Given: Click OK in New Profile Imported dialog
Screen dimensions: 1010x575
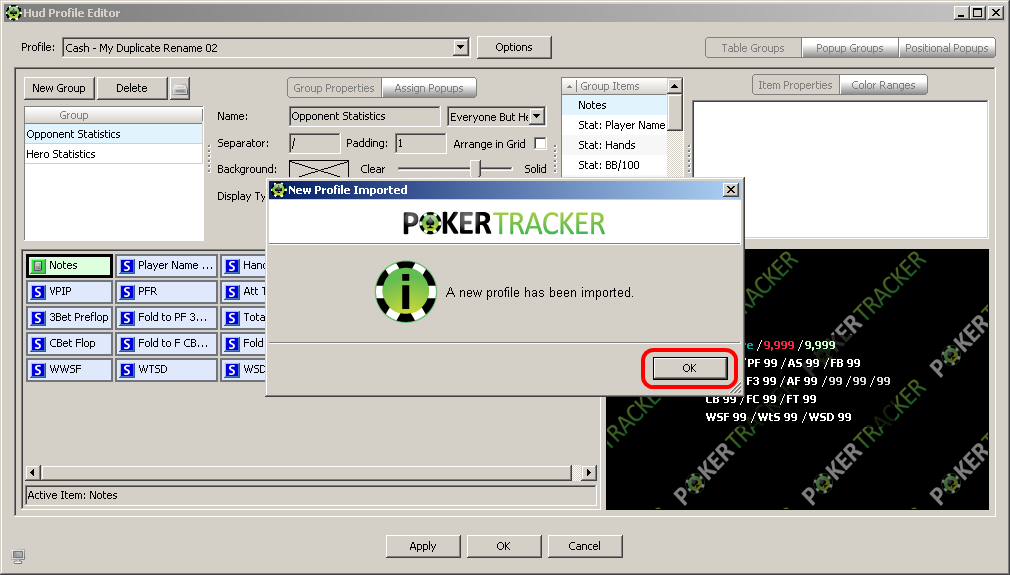Looking at the screenshot, I should tap(689, 368).
